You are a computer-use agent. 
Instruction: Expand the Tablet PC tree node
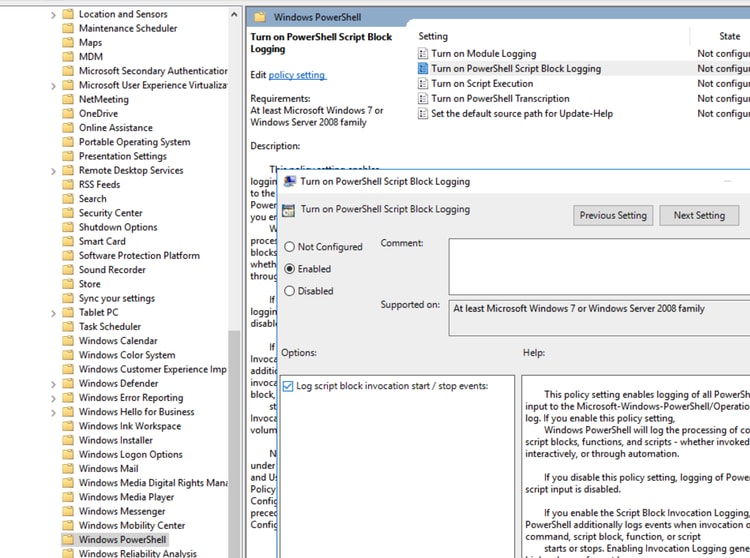(x=53, y=312)
